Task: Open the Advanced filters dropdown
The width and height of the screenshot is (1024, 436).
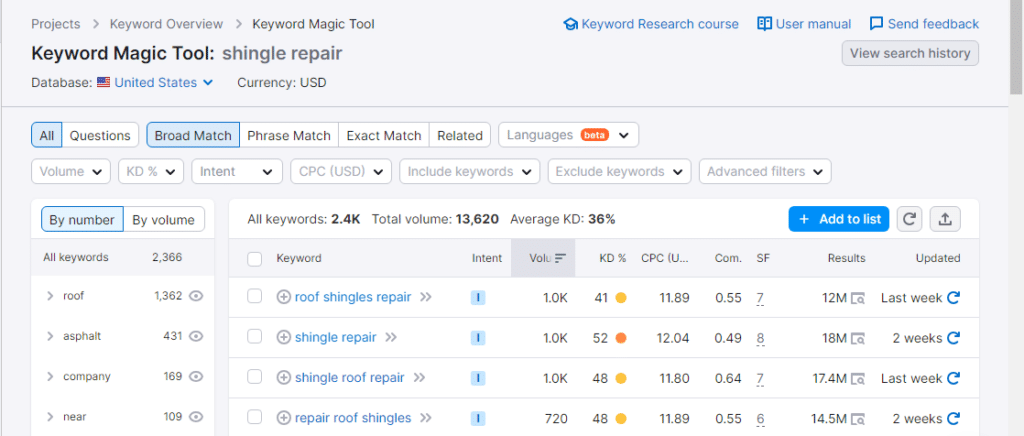Action: (x=765, y=172)
